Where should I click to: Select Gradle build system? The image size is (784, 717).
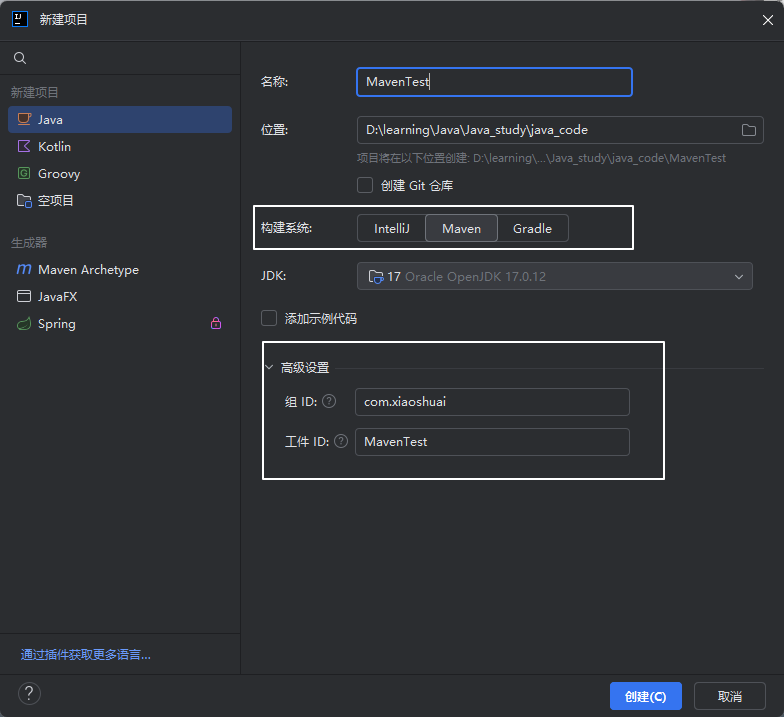(x=532, y=228)
